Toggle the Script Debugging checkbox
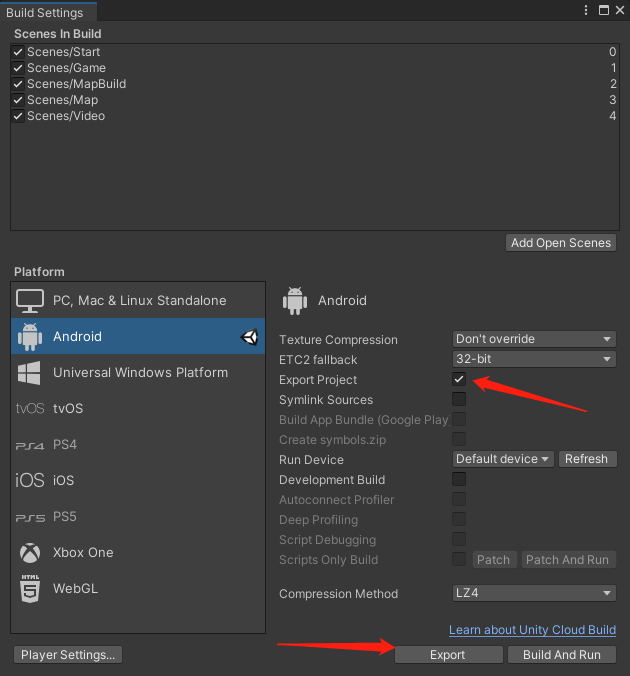 click(459, 539)
